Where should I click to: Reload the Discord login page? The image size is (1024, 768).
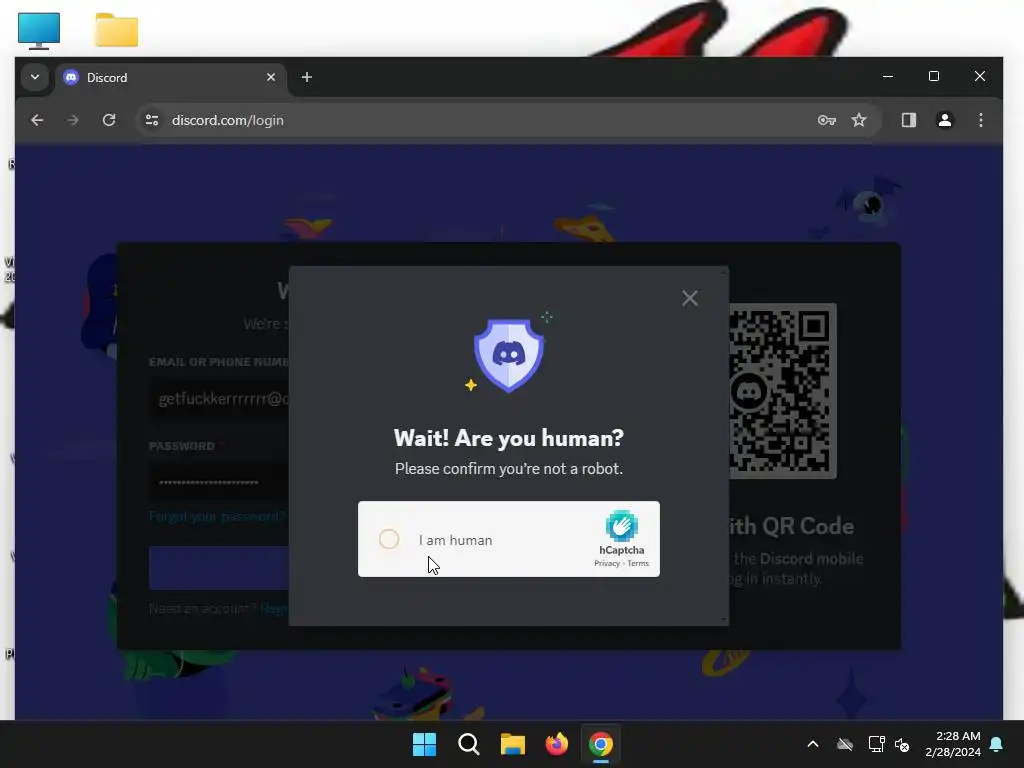(x=109, y=120)
